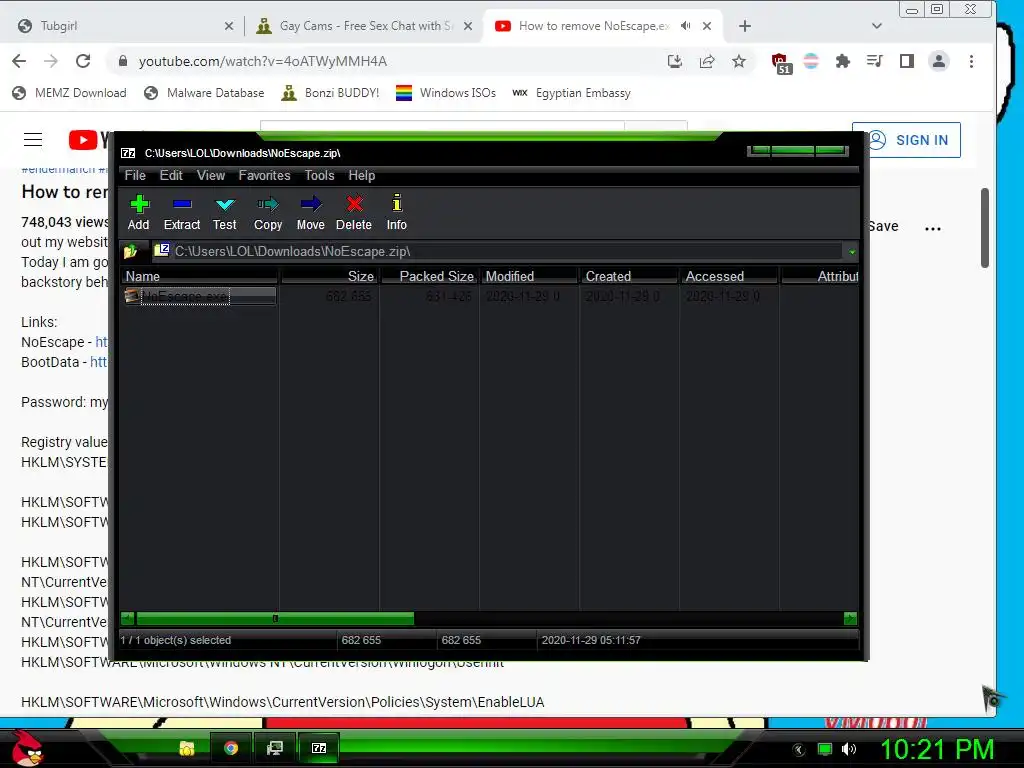Screen dimensions: 1024x768
Task: Select the Copy toolbar icon in 7-Zip
Action: pos(268,213)
